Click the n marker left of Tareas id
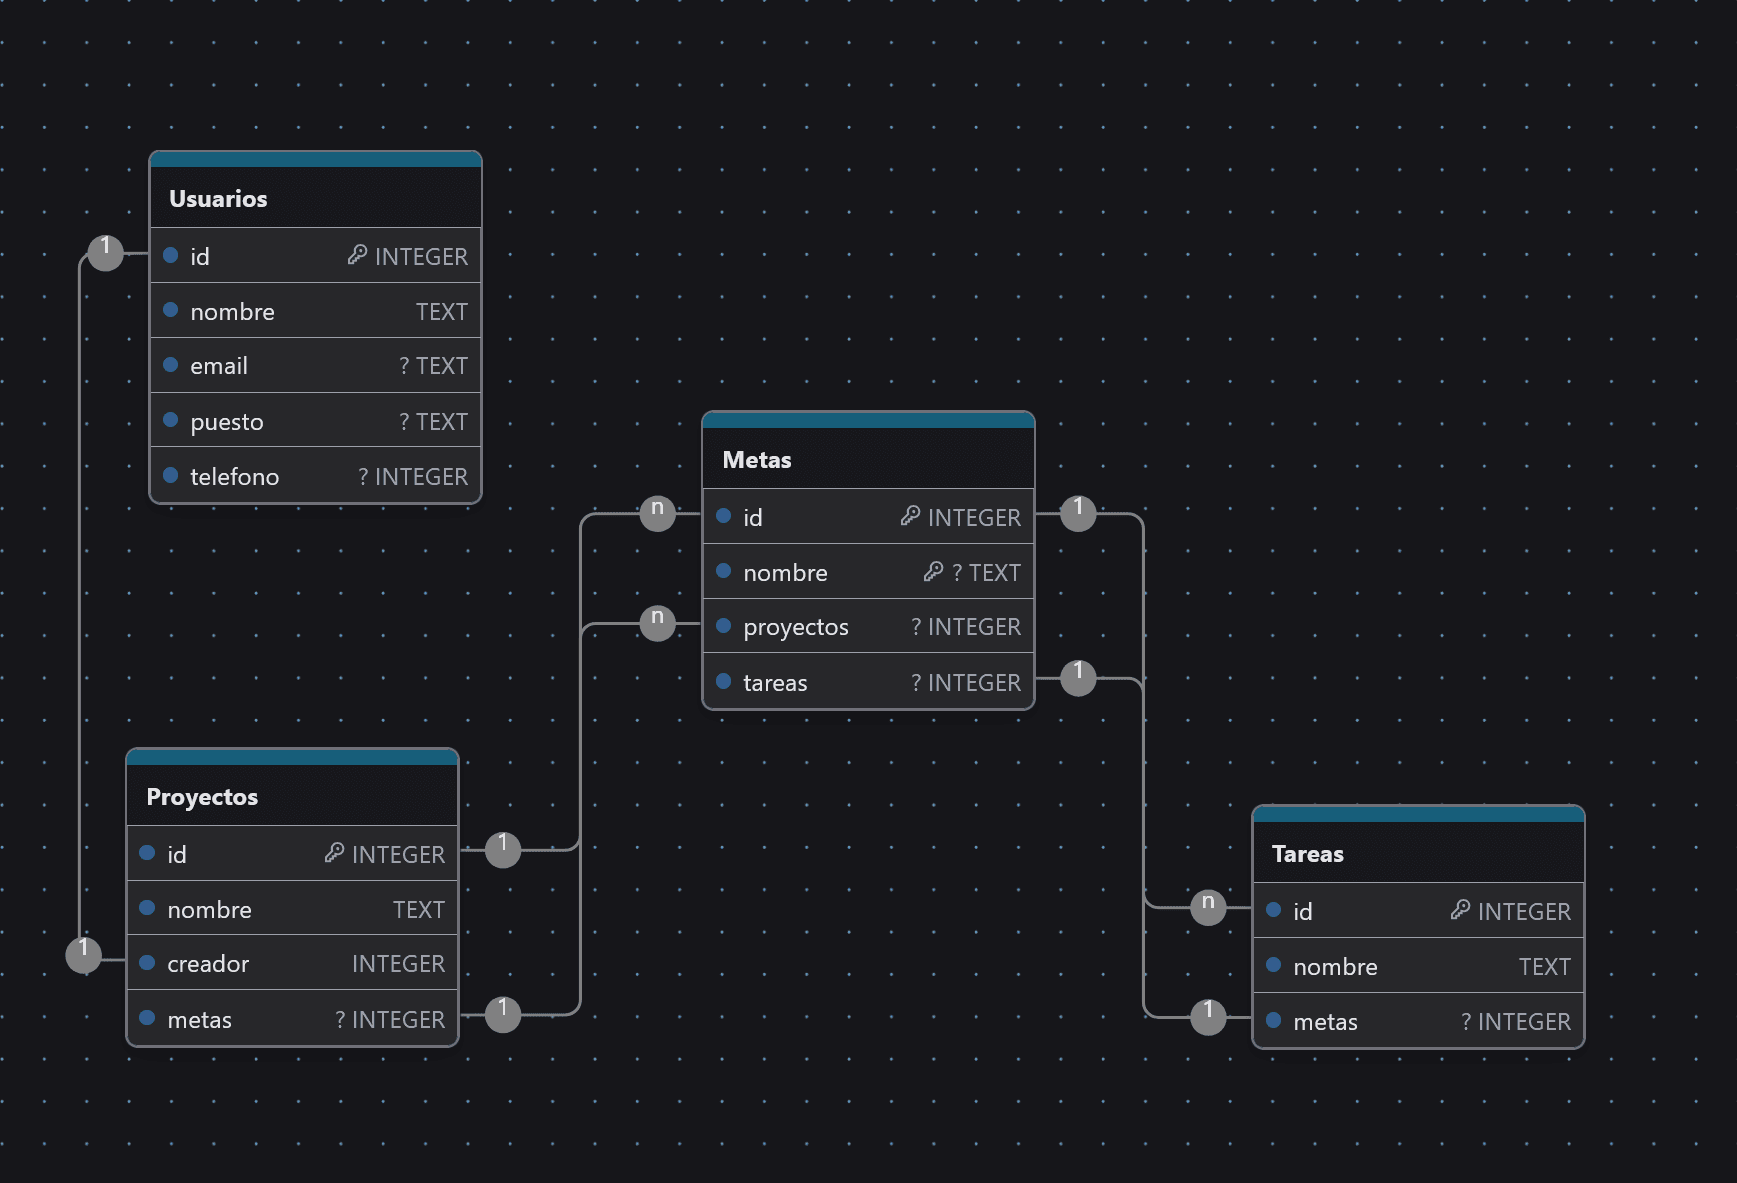This screenshot has width=1737, height=1183. coord(1208,907)
